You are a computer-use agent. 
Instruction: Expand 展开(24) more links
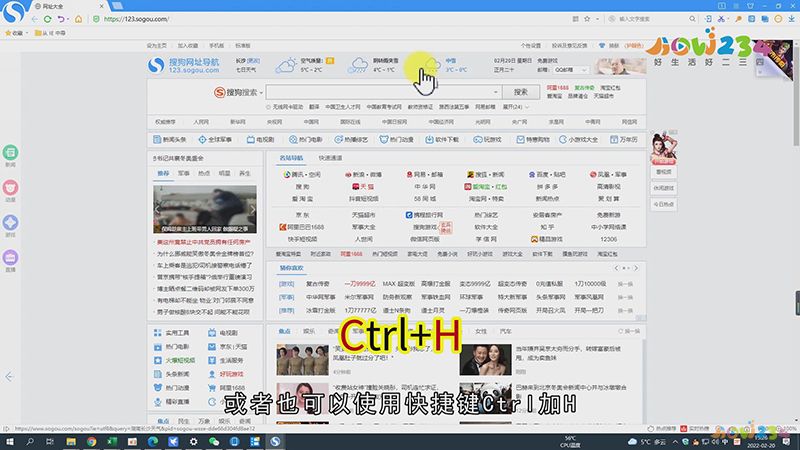[x=516, y=107]
